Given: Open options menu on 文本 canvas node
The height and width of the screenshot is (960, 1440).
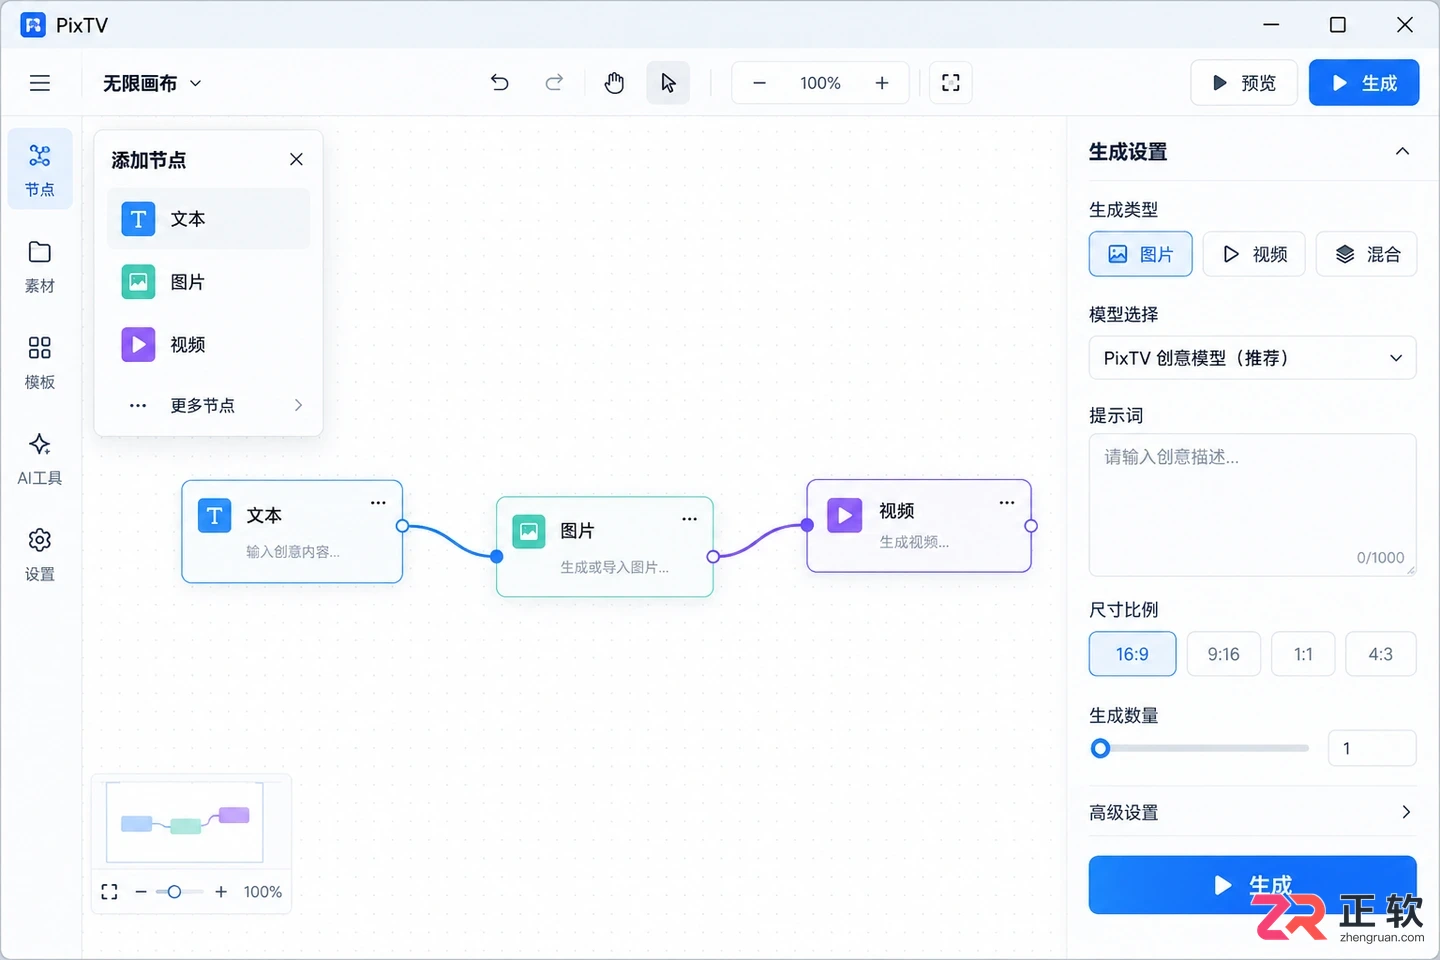Looking at the screenshot, I should 378,503.
